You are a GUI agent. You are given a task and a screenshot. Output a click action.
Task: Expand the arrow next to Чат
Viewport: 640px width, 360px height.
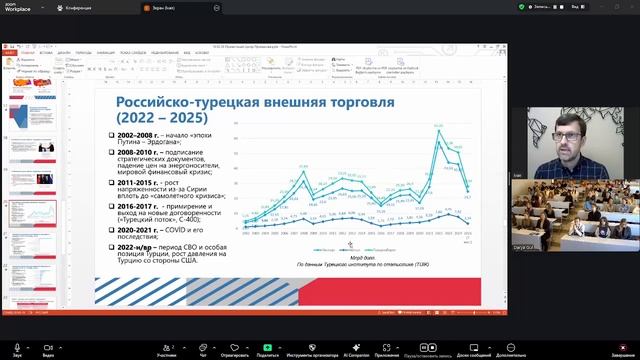[214, 348]
